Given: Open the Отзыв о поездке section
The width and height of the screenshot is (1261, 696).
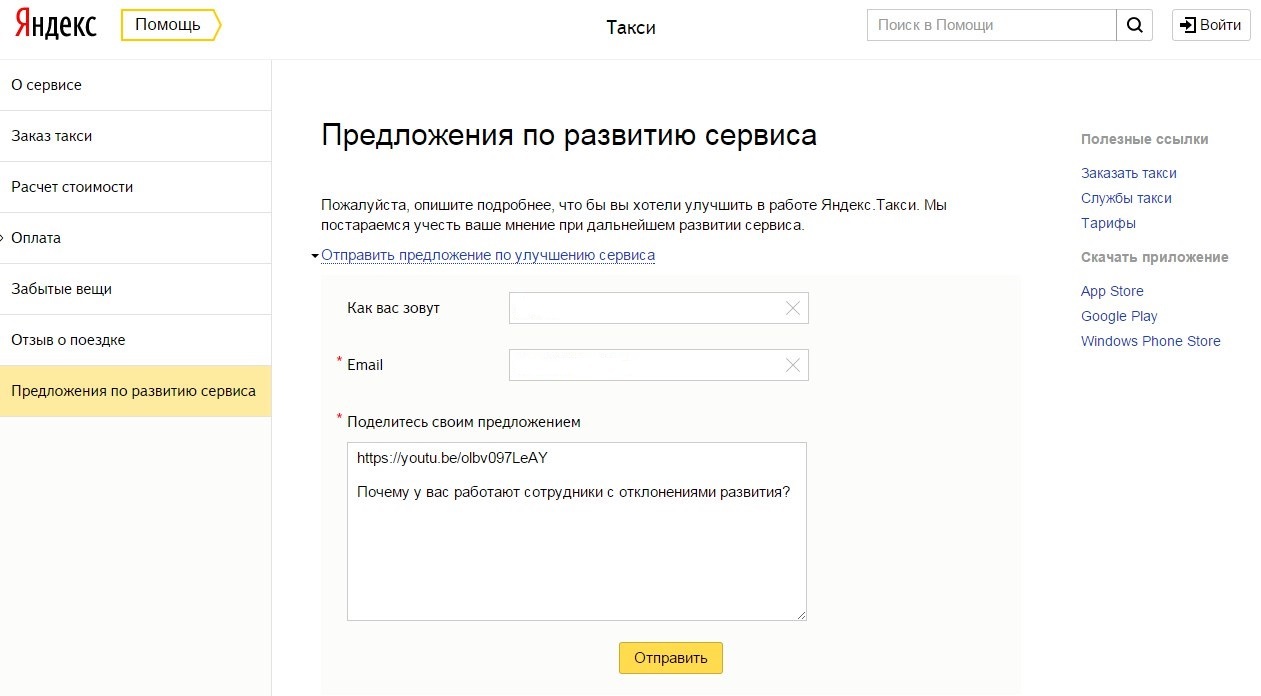Looking at the screenshot, I should coord(135,340).
